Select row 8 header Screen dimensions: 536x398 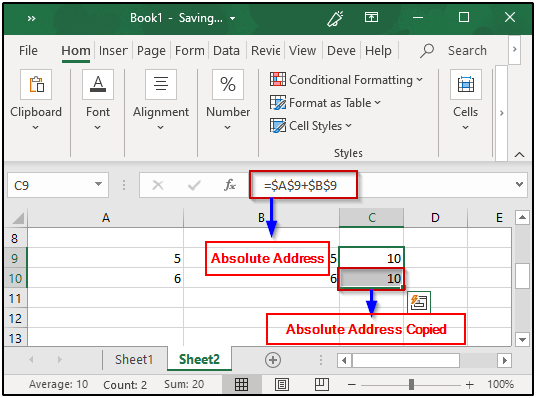coord(15,238)
